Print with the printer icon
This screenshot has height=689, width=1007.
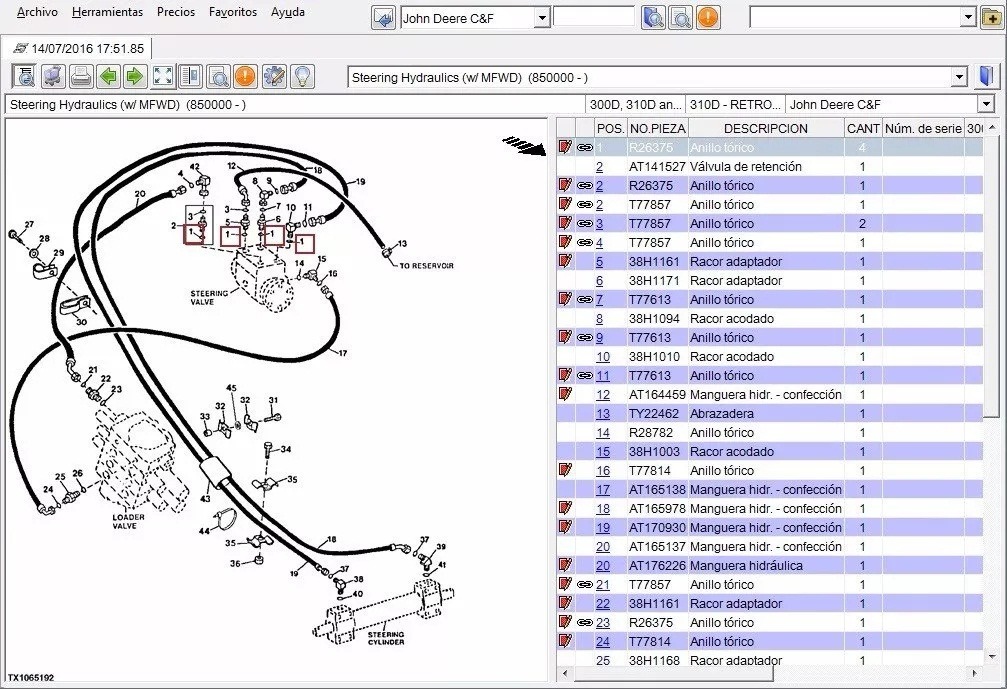[81, 77]
